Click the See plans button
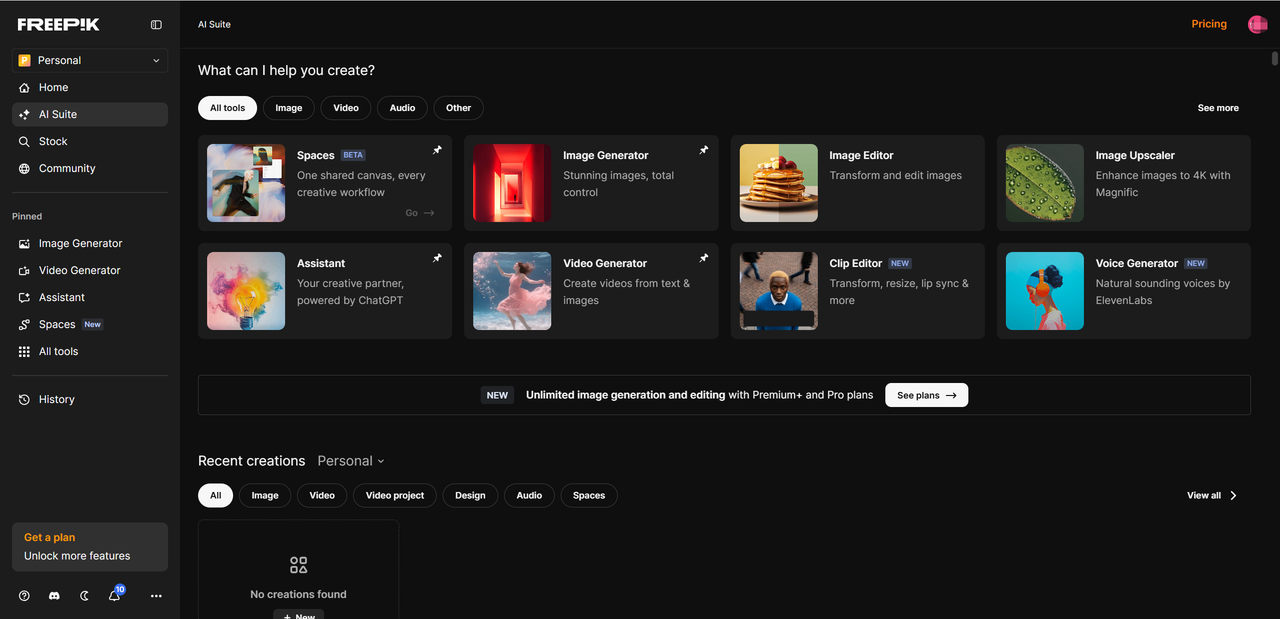 (926, 395)
